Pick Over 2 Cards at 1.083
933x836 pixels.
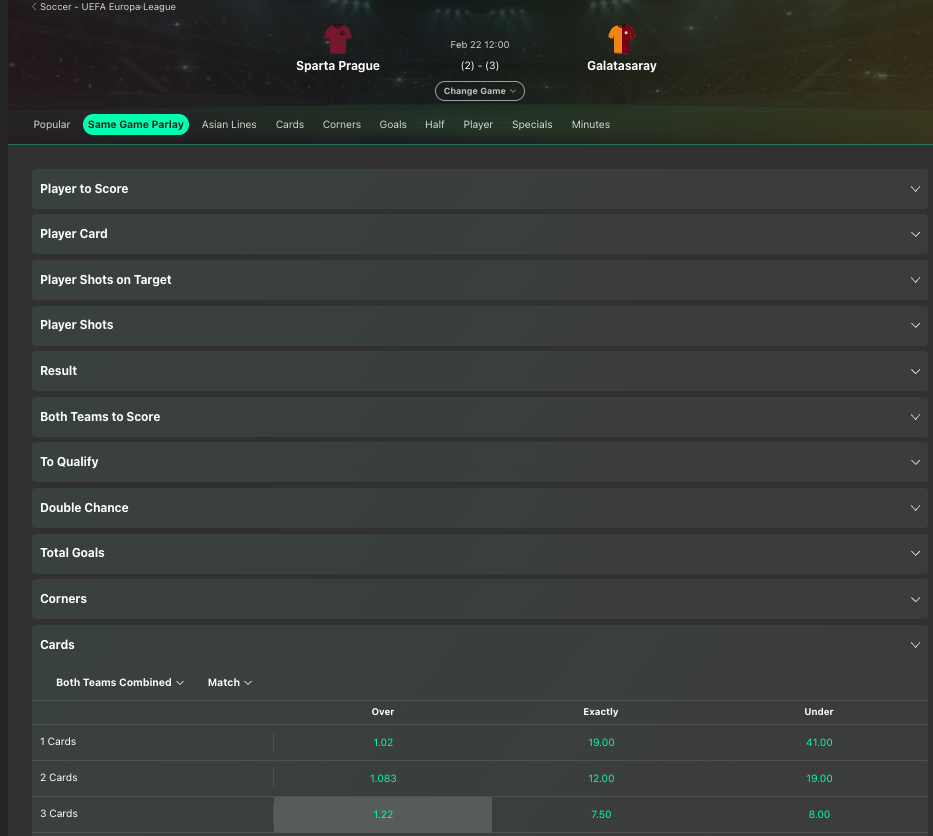pos(383,778)
